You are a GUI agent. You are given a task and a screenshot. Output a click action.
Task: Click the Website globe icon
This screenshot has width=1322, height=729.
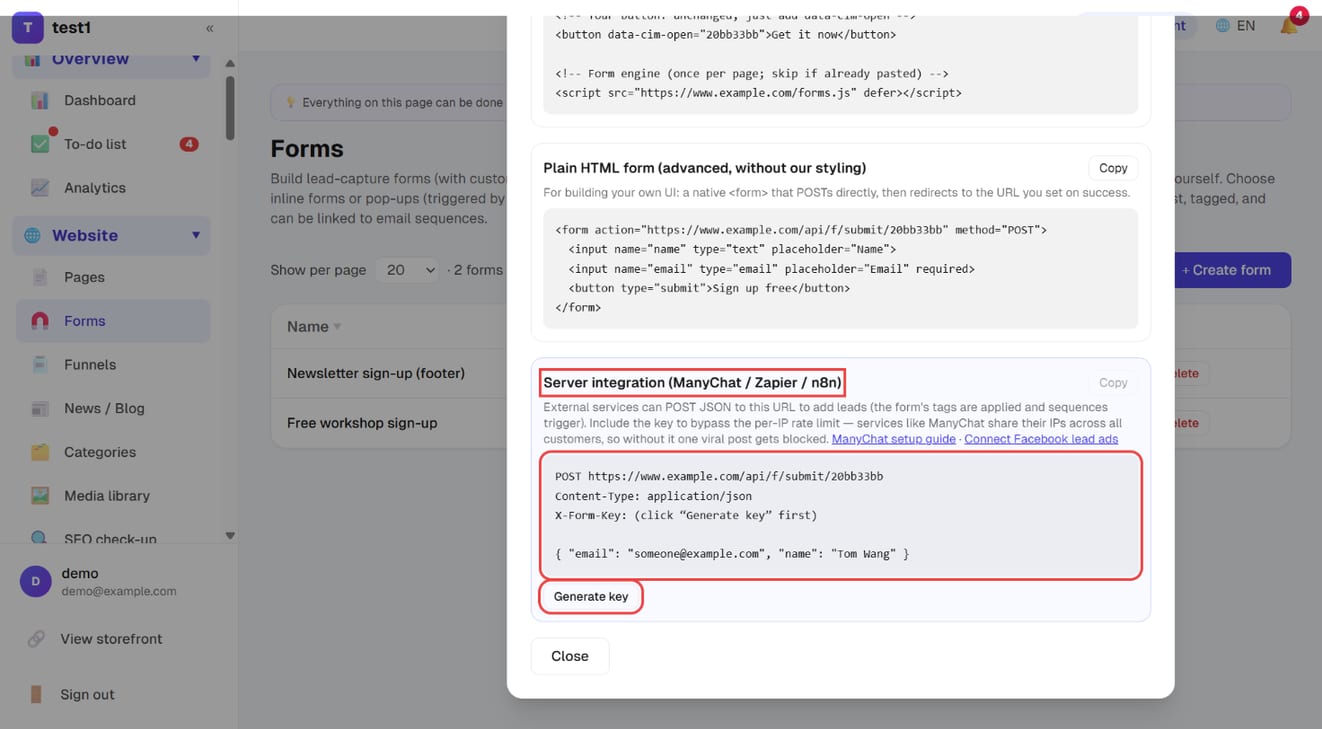pyautogui.click(x=32, y=236)
